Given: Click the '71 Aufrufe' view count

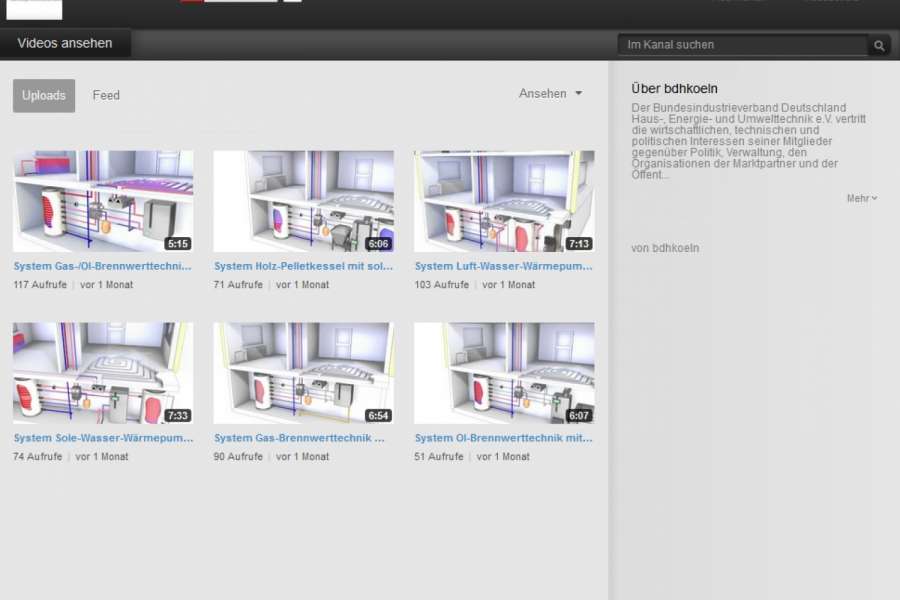Looking at the screenshot, I should (x=238, y=285).
